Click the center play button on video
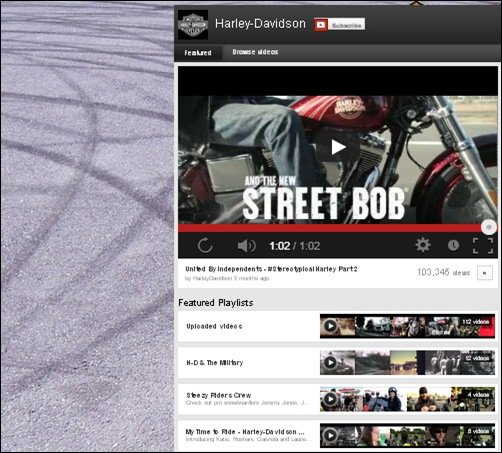Screen dimensions: 502x453 coord(338,147)
